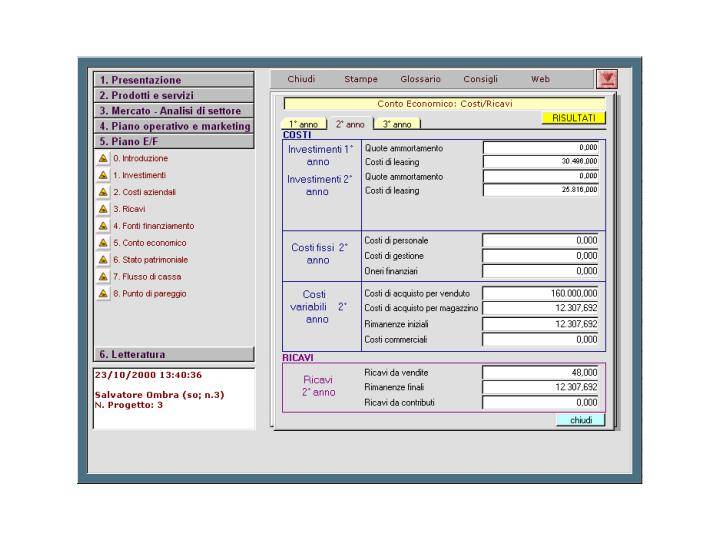Click the Oneri finanziari field
The width and height of the screenshot is (720, 540).
[540, 271]
